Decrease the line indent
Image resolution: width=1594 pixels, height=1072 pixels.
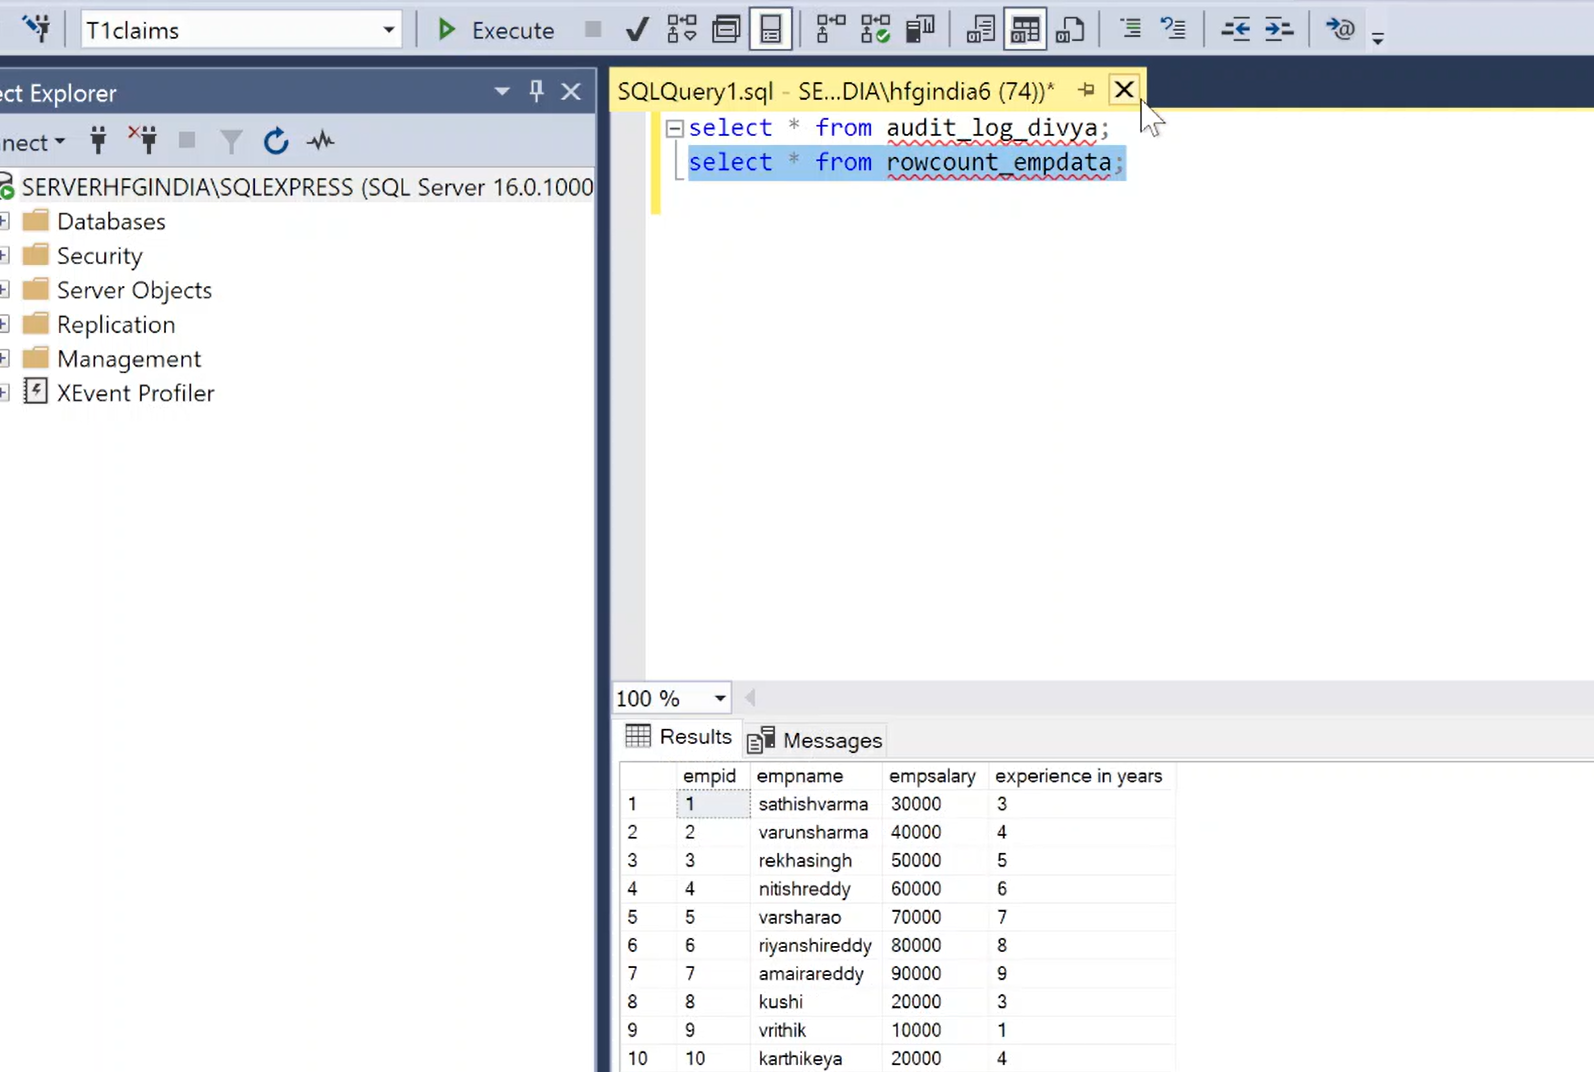[1235, 30]
